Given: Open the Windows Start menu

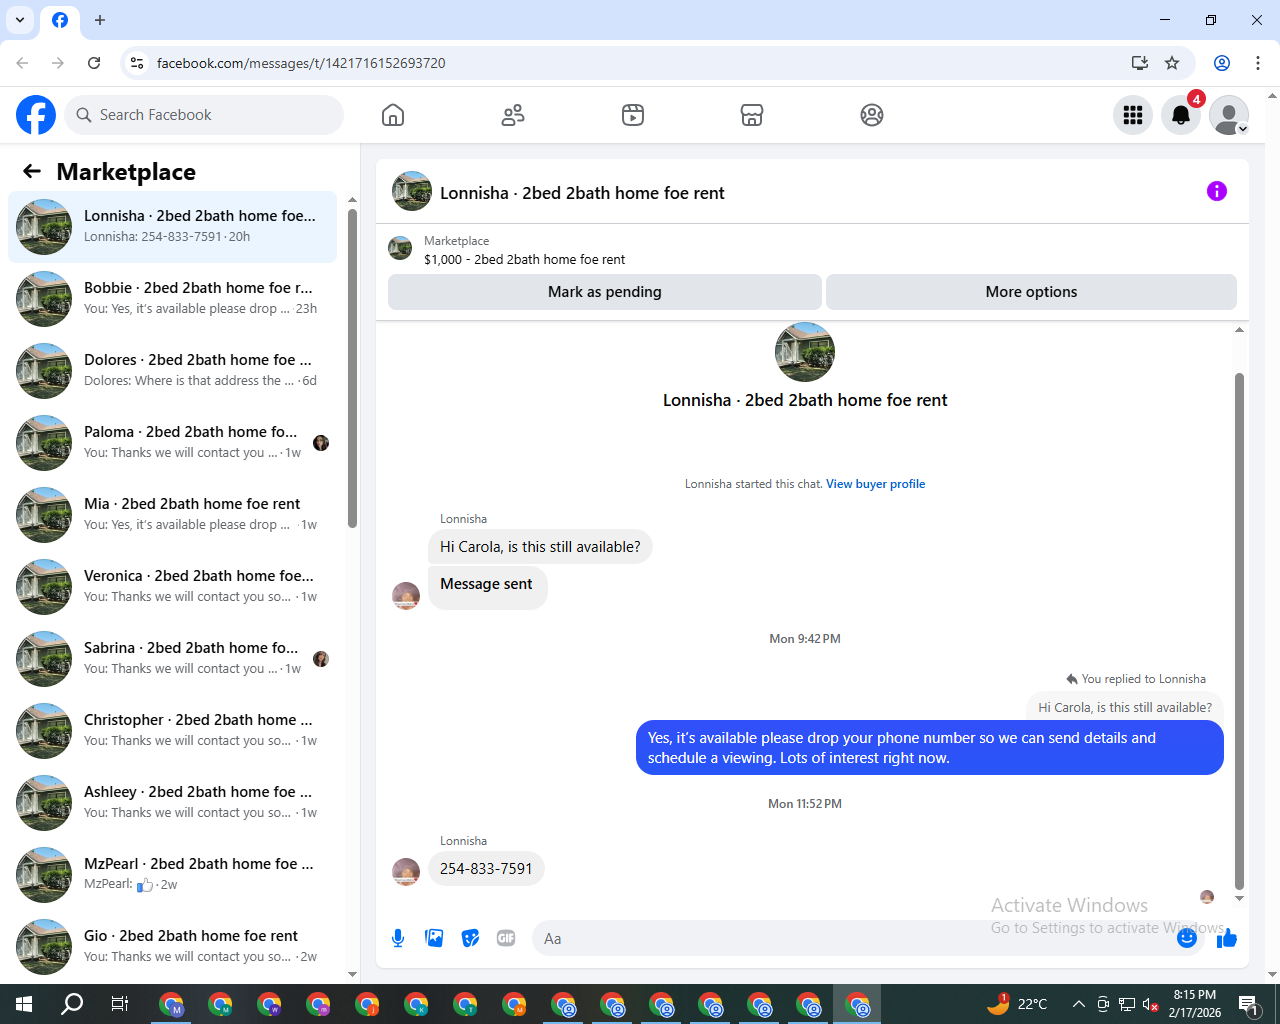Looking at the screenshot, I should pyautogui.click(x=24, y=1004).
